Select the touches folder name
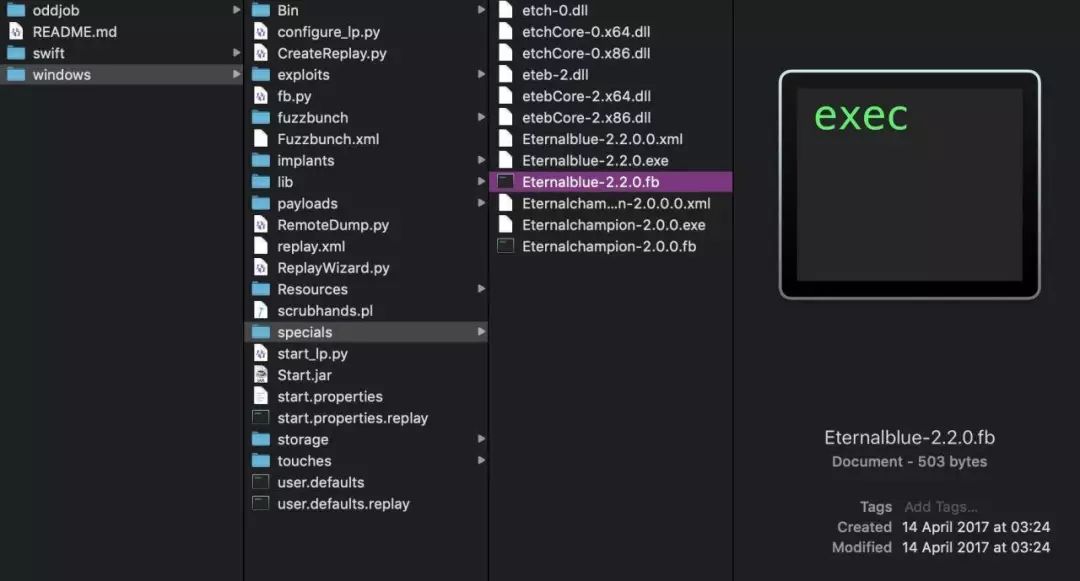Image resolution: width=1080 pixels, height=581 pixels. 304,461
